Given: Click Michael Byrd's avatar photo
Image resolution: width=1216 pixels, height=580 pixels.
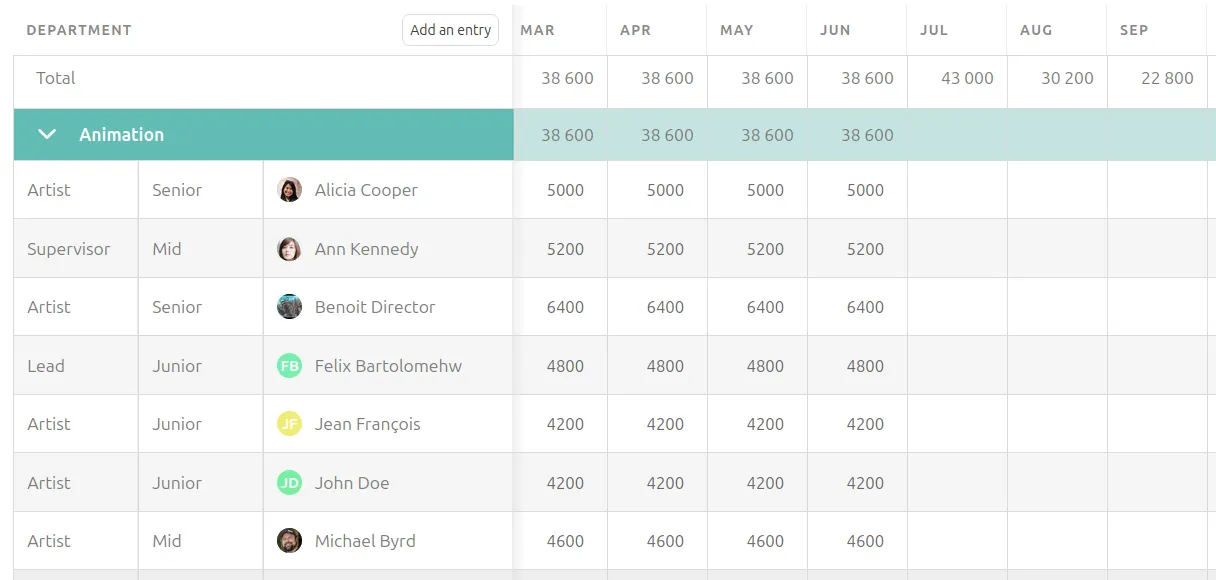Looking at the screenshot, I should pyautogui.click(x=289, y=541).
